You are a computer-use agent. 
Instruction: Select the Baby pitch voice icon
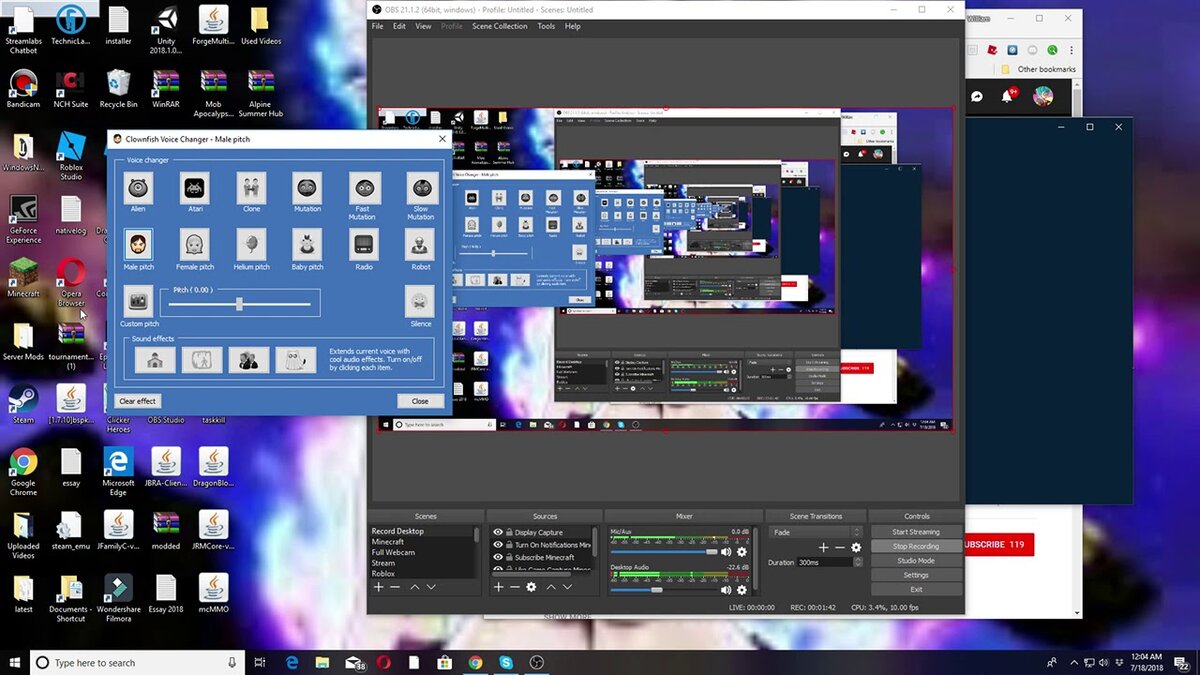click(x=307, y=244)
